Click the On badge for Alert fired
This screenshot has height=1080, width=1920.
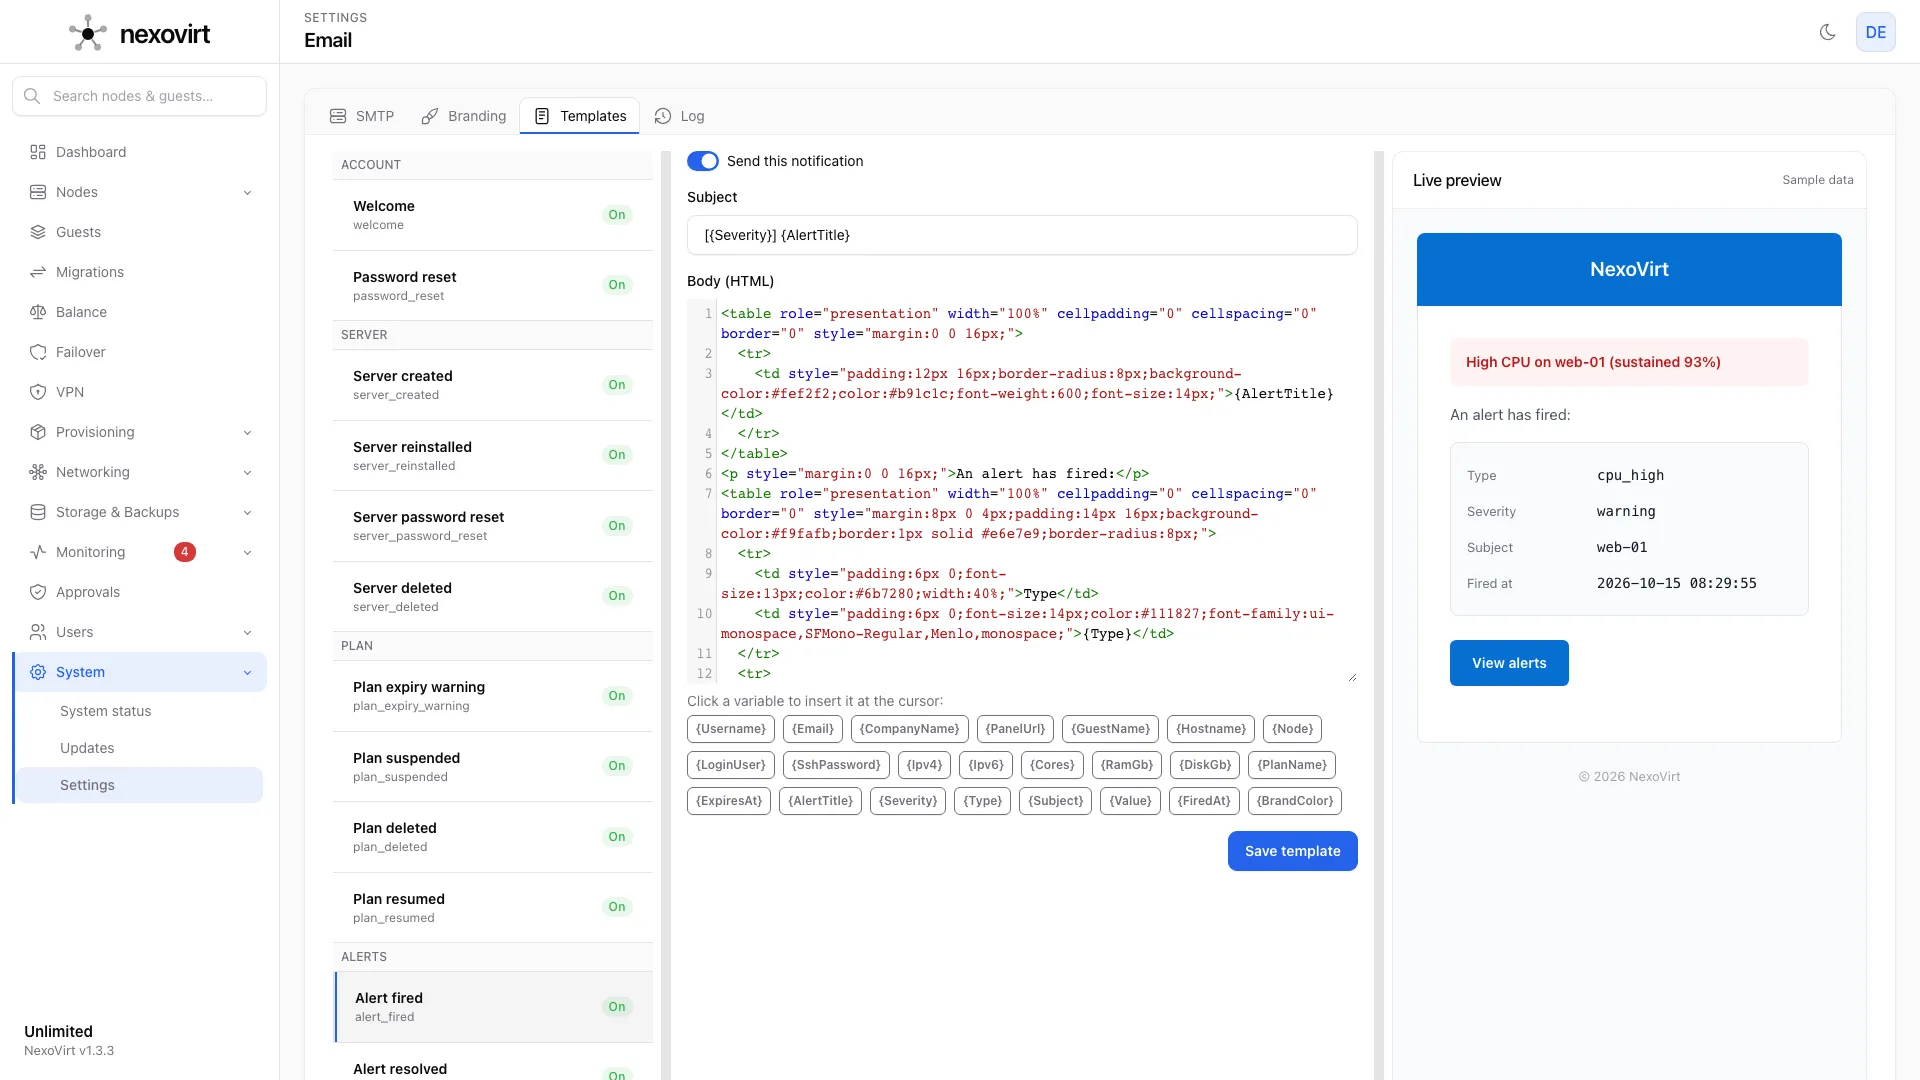pyautogui.click(x=617, y=1007)
